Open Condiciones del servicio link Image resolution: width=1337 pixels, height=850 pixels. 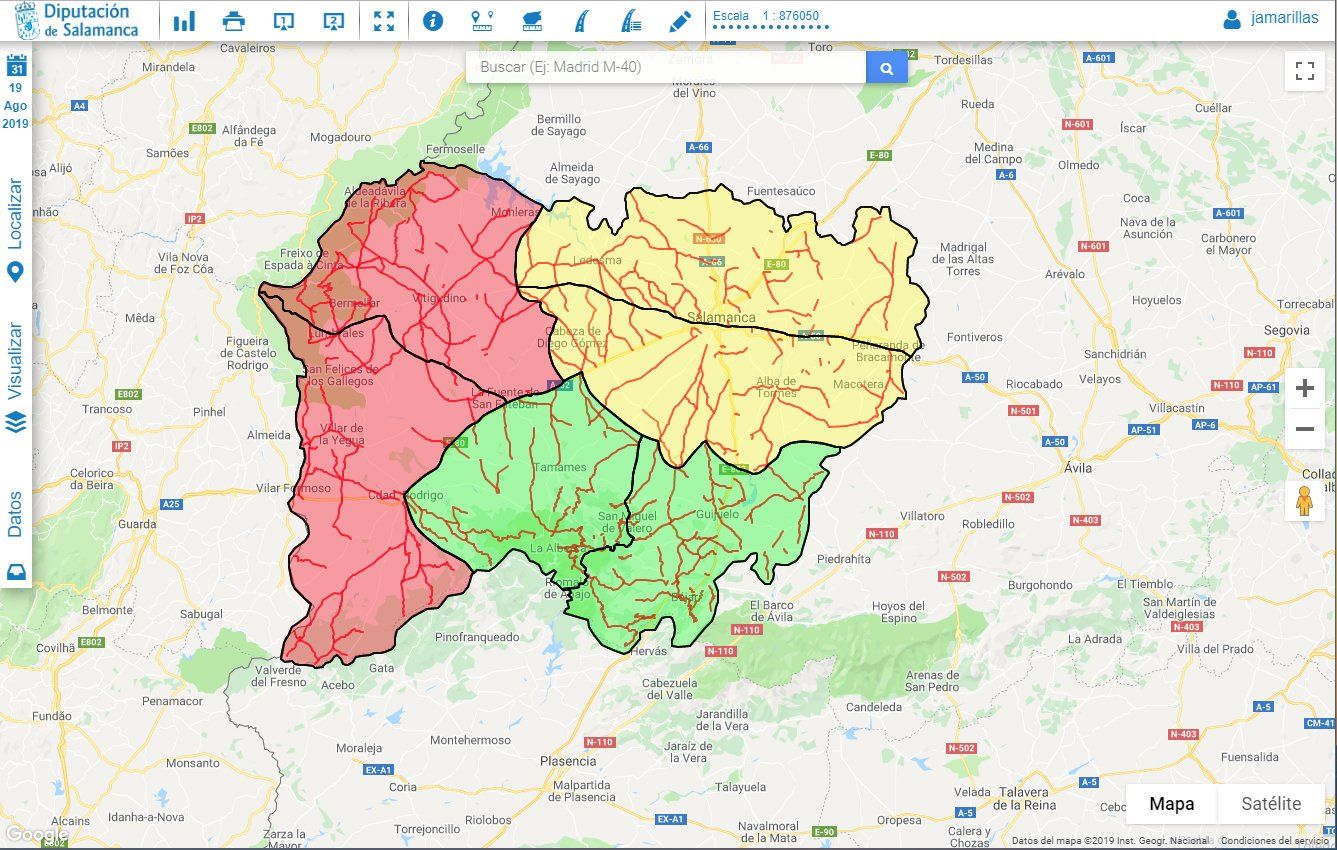point(1277,841)
